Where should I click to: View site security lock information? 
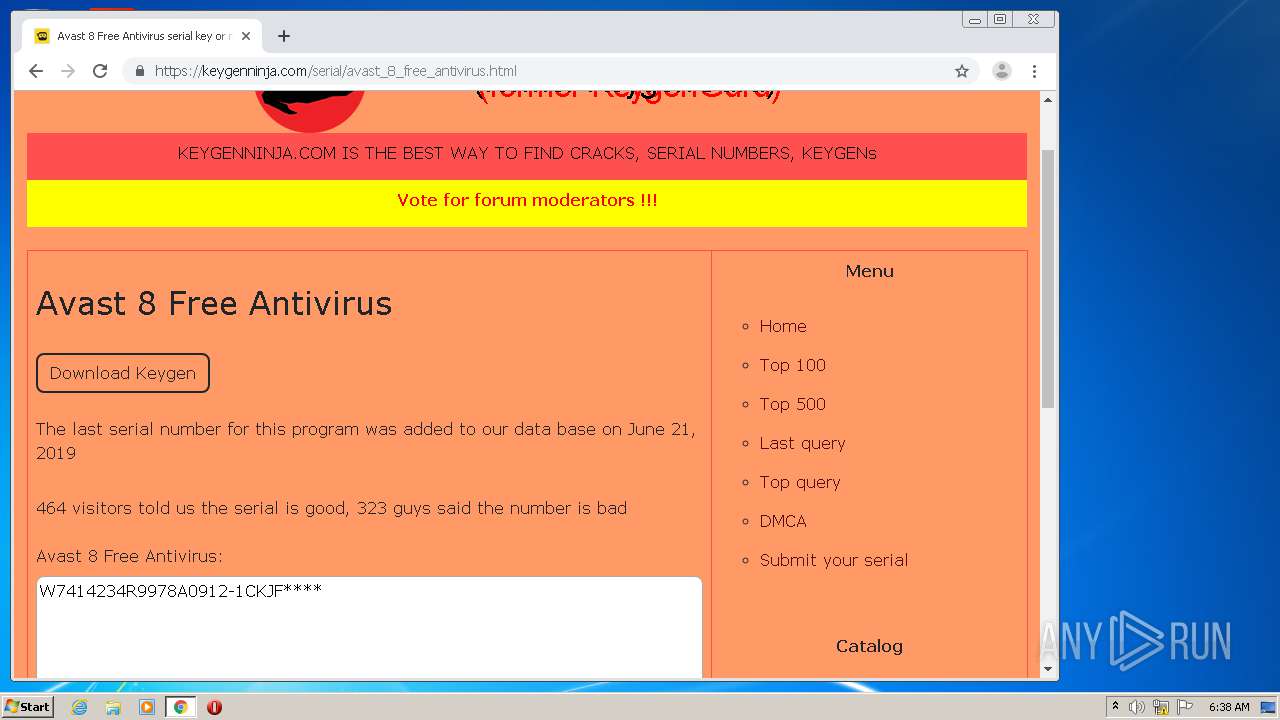tap(139, 71)
